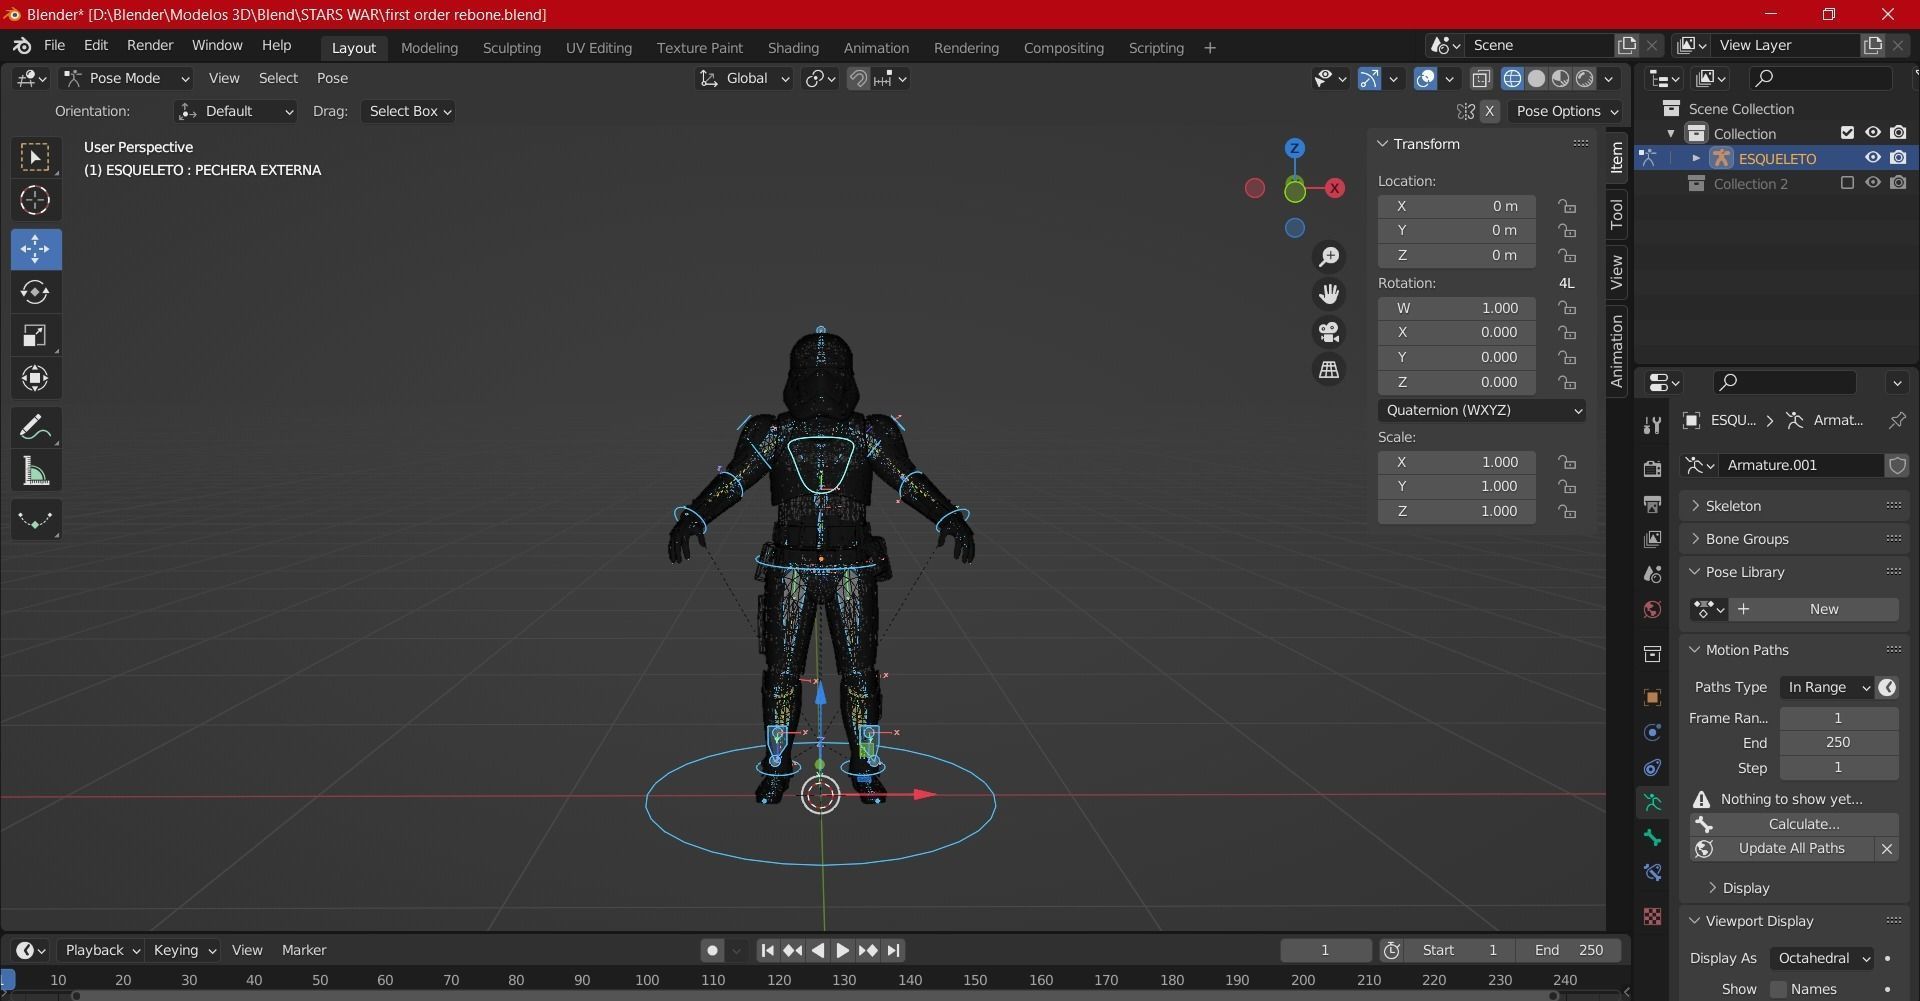
Task: Switch perspective/orthographic grid icon
Action: [x=1329, y=369]
